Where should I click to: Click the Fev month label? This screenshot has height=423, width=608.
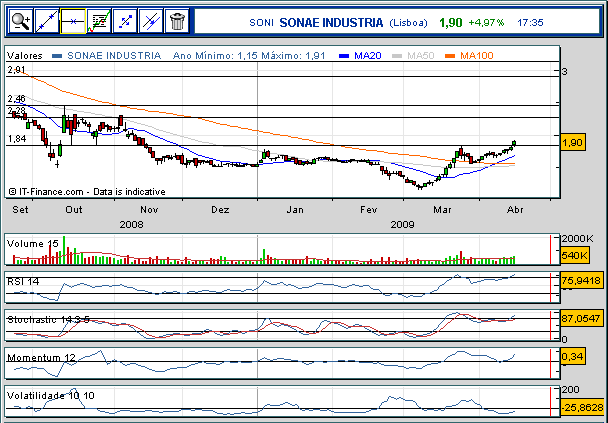tap(368, 210)
